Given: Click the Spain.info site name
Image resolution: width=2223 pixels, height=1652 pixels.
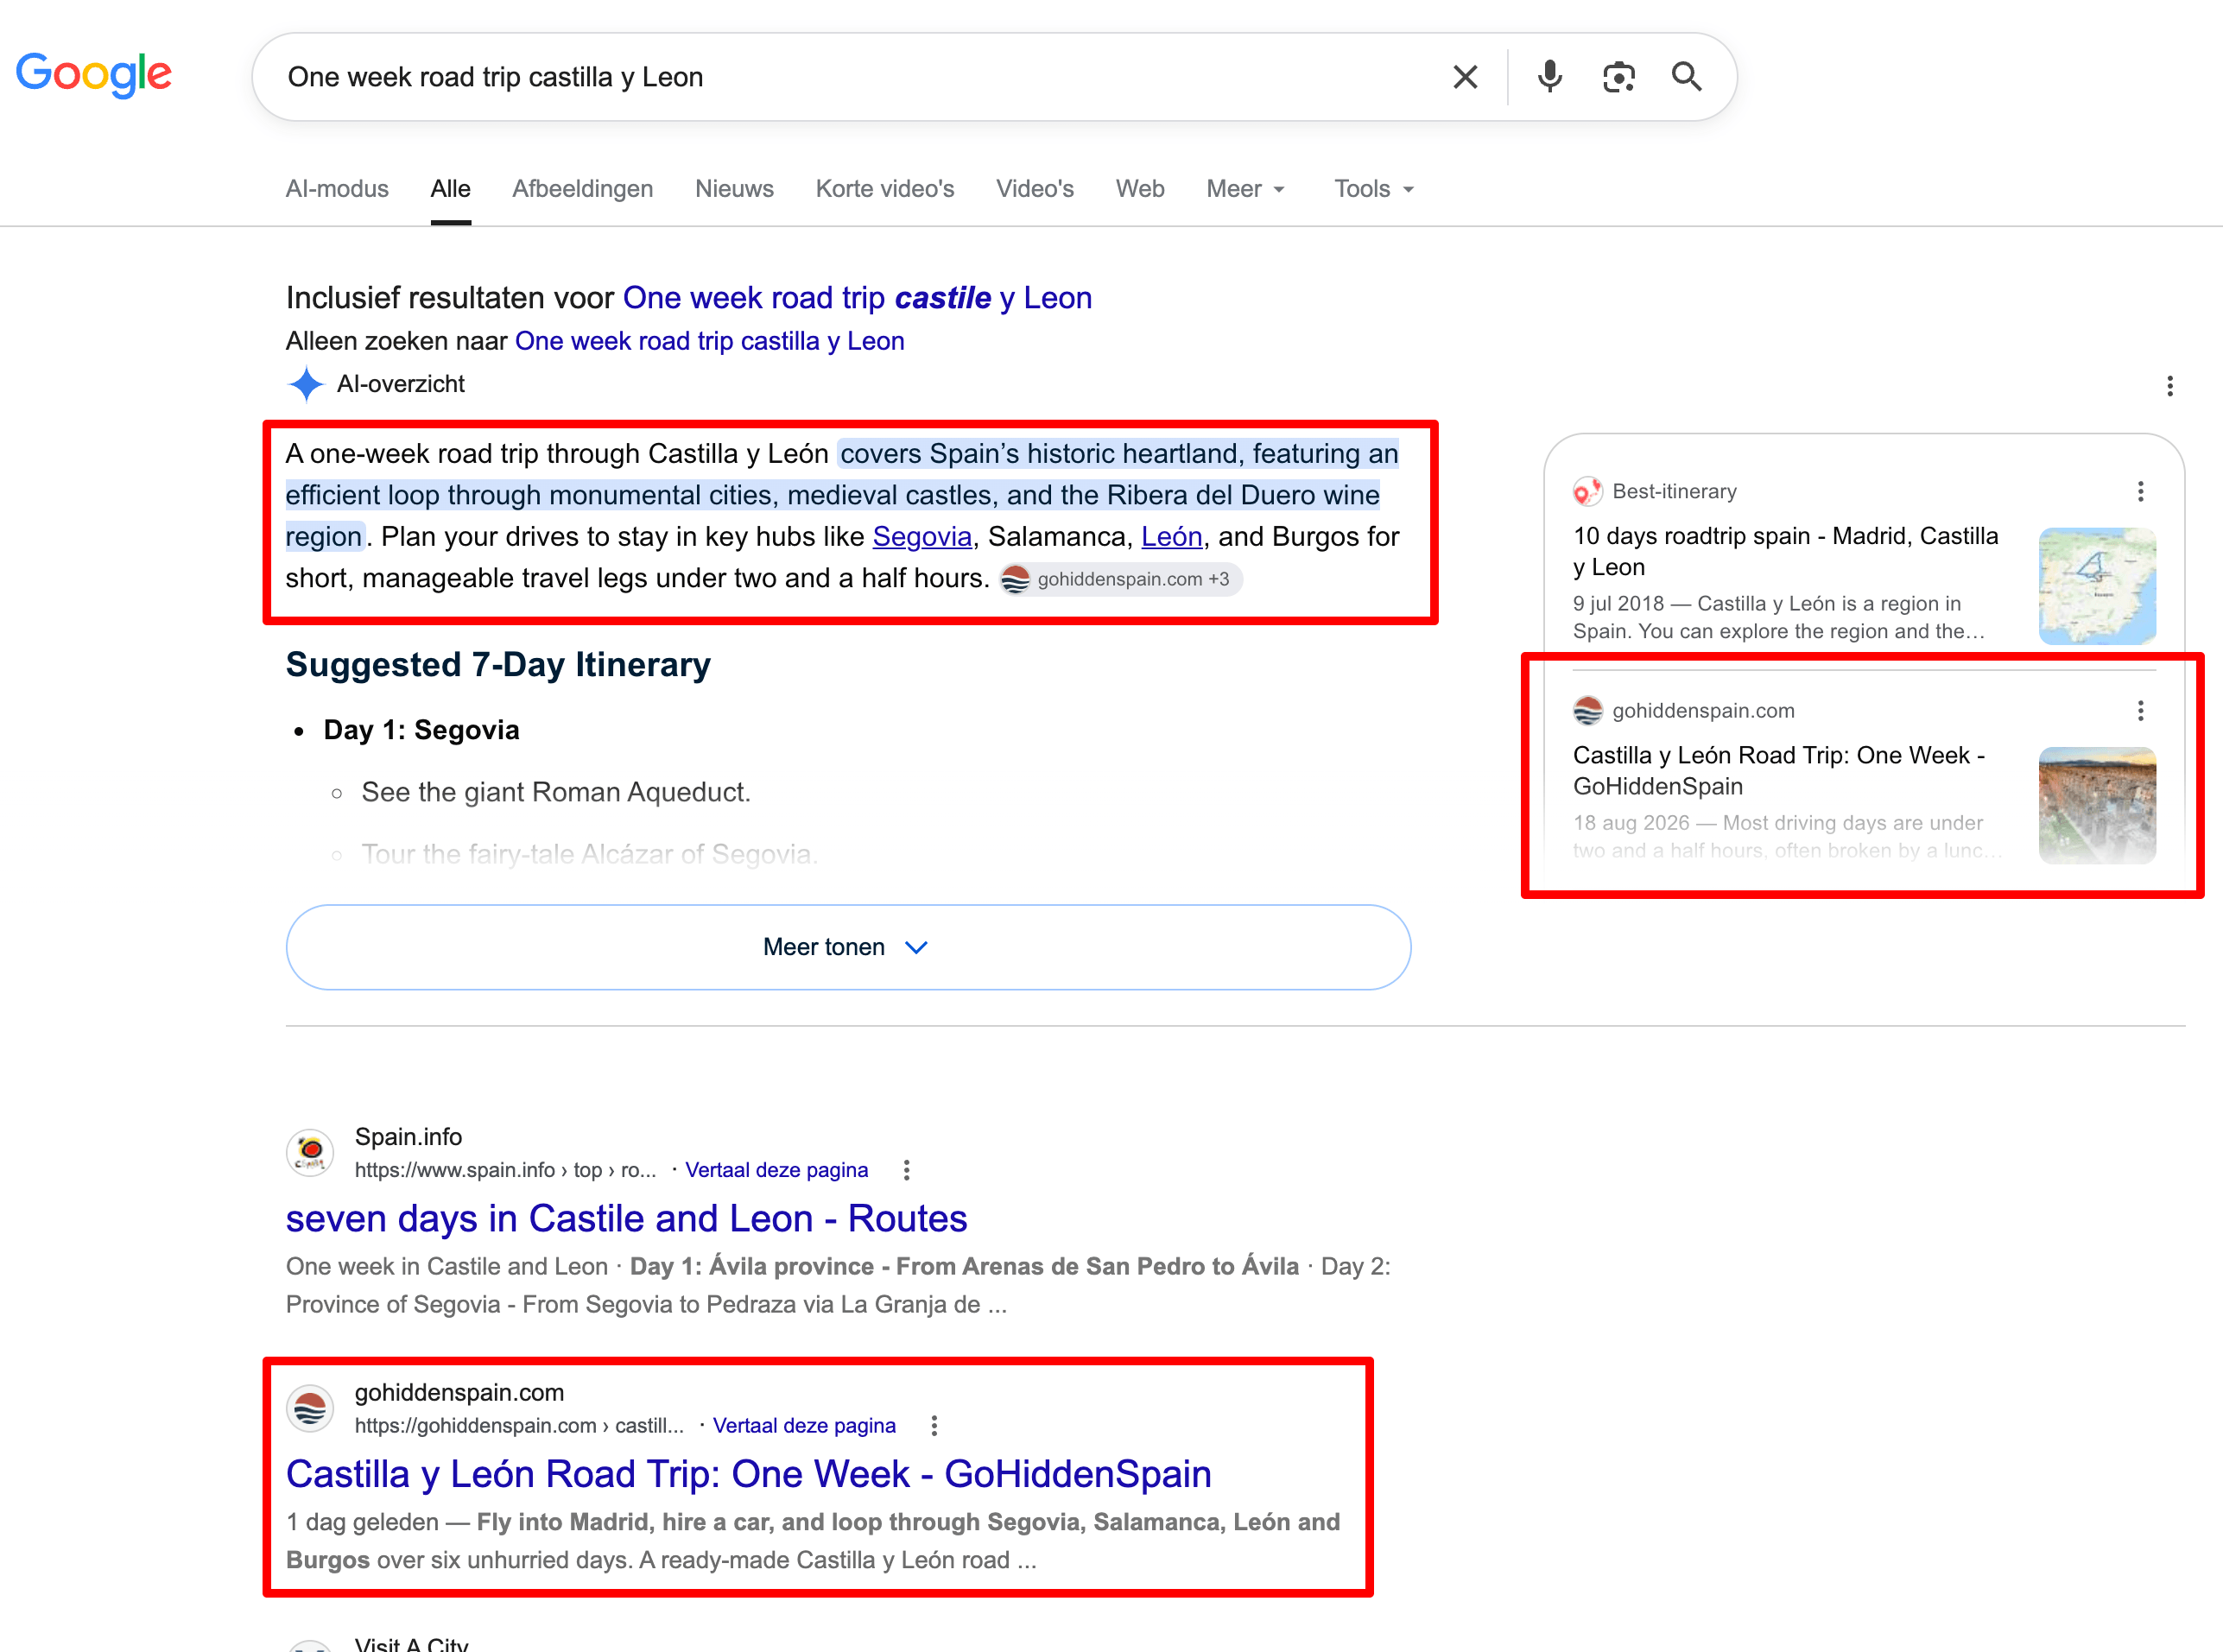Looking at the screenshot, I should pyautogui.click(x=408, y=1137).
